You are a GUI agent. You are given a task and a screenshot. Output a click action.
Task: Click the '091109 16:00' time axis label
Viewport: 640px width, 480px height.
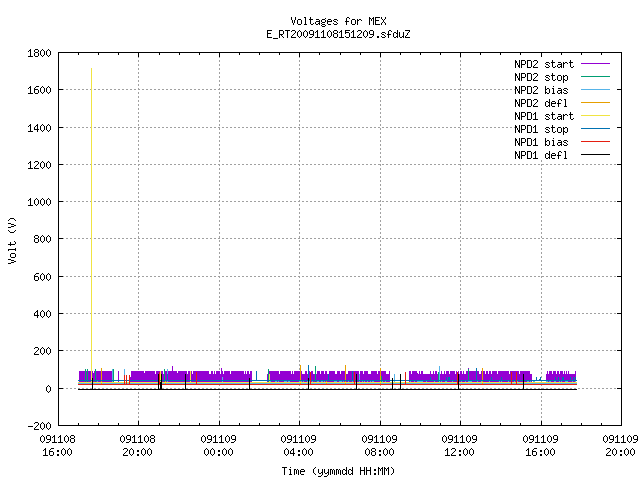[540, 445]
